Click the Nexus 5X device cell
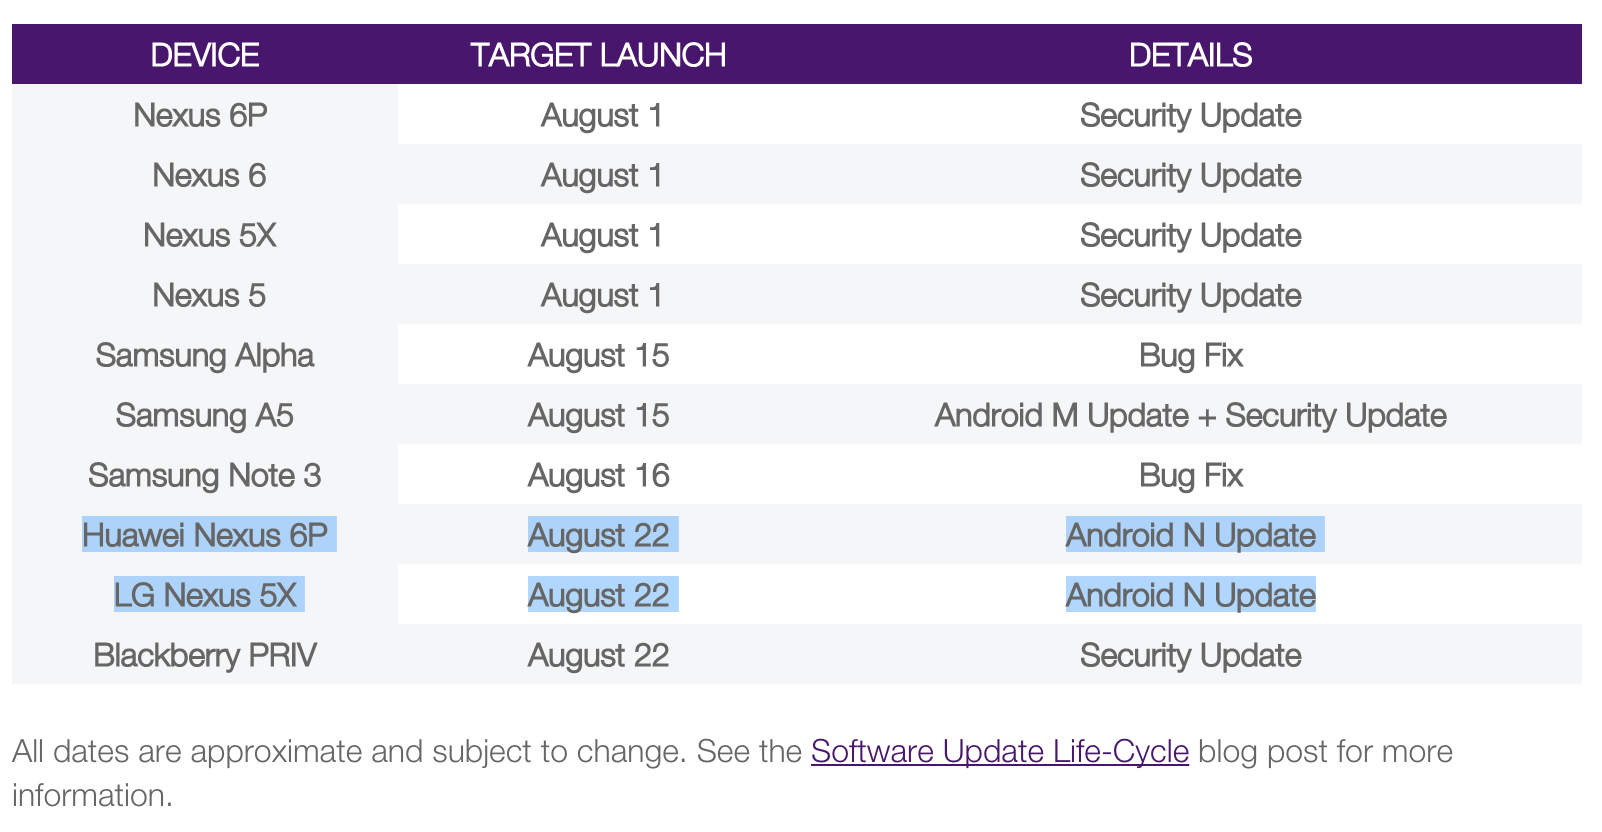Image resolution: width=1602 pixels, height=832 pixels. pyautogui.click(x=209, y=236)
